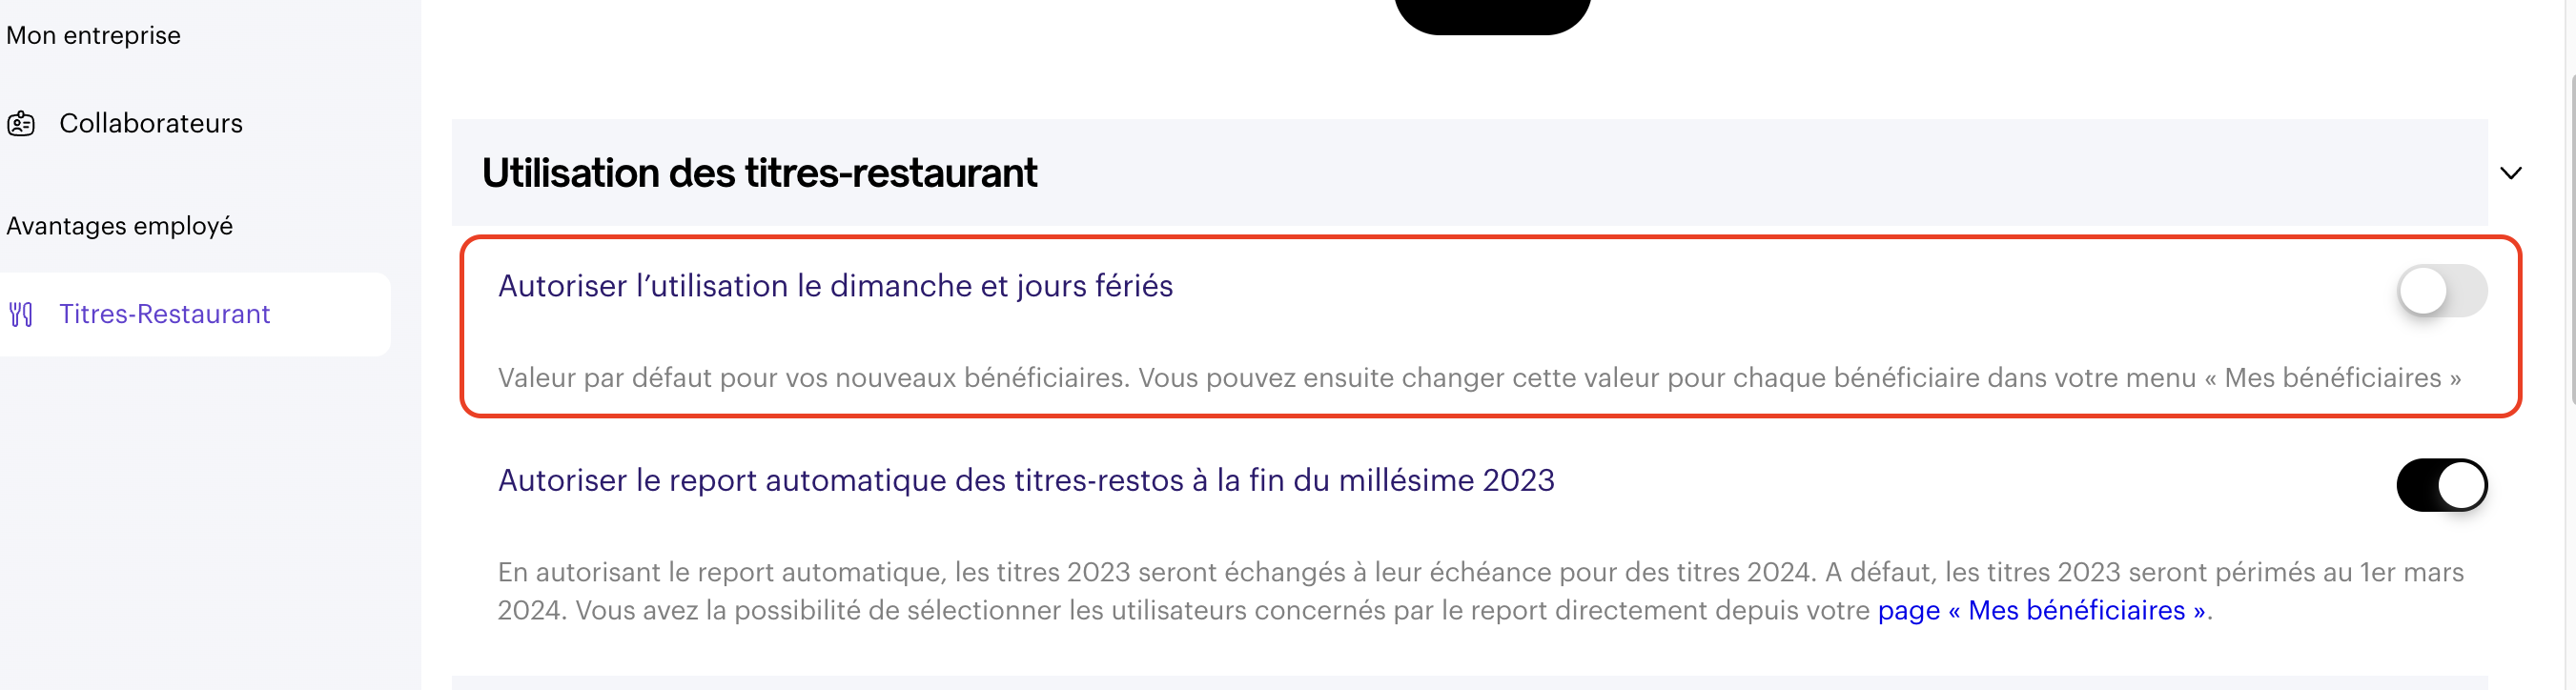Viewport: 2576px width, 690px height.
Task: Click the Mon entreprise sidebar heading
Action: point(93,36)
